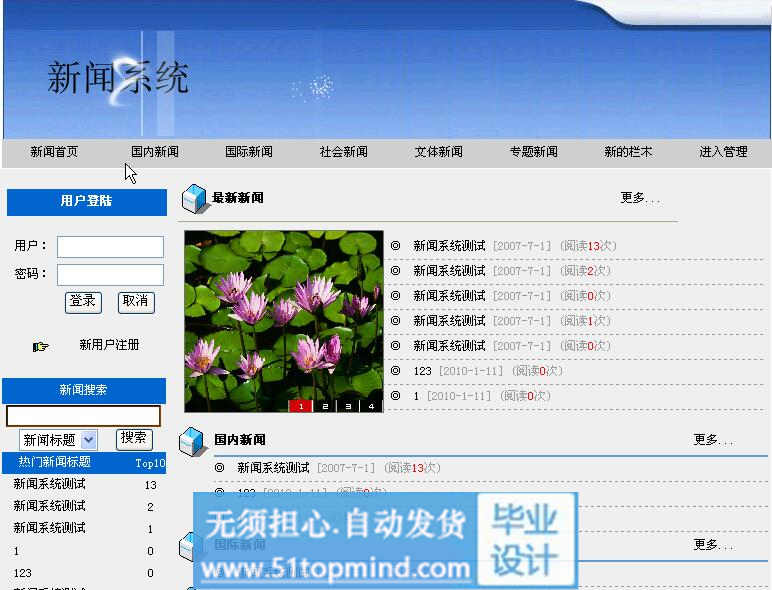Click the bullet icon before article 1 in 最新新闻
The height and width of the screenshot is (590, 772).
(x=395, y=395)
